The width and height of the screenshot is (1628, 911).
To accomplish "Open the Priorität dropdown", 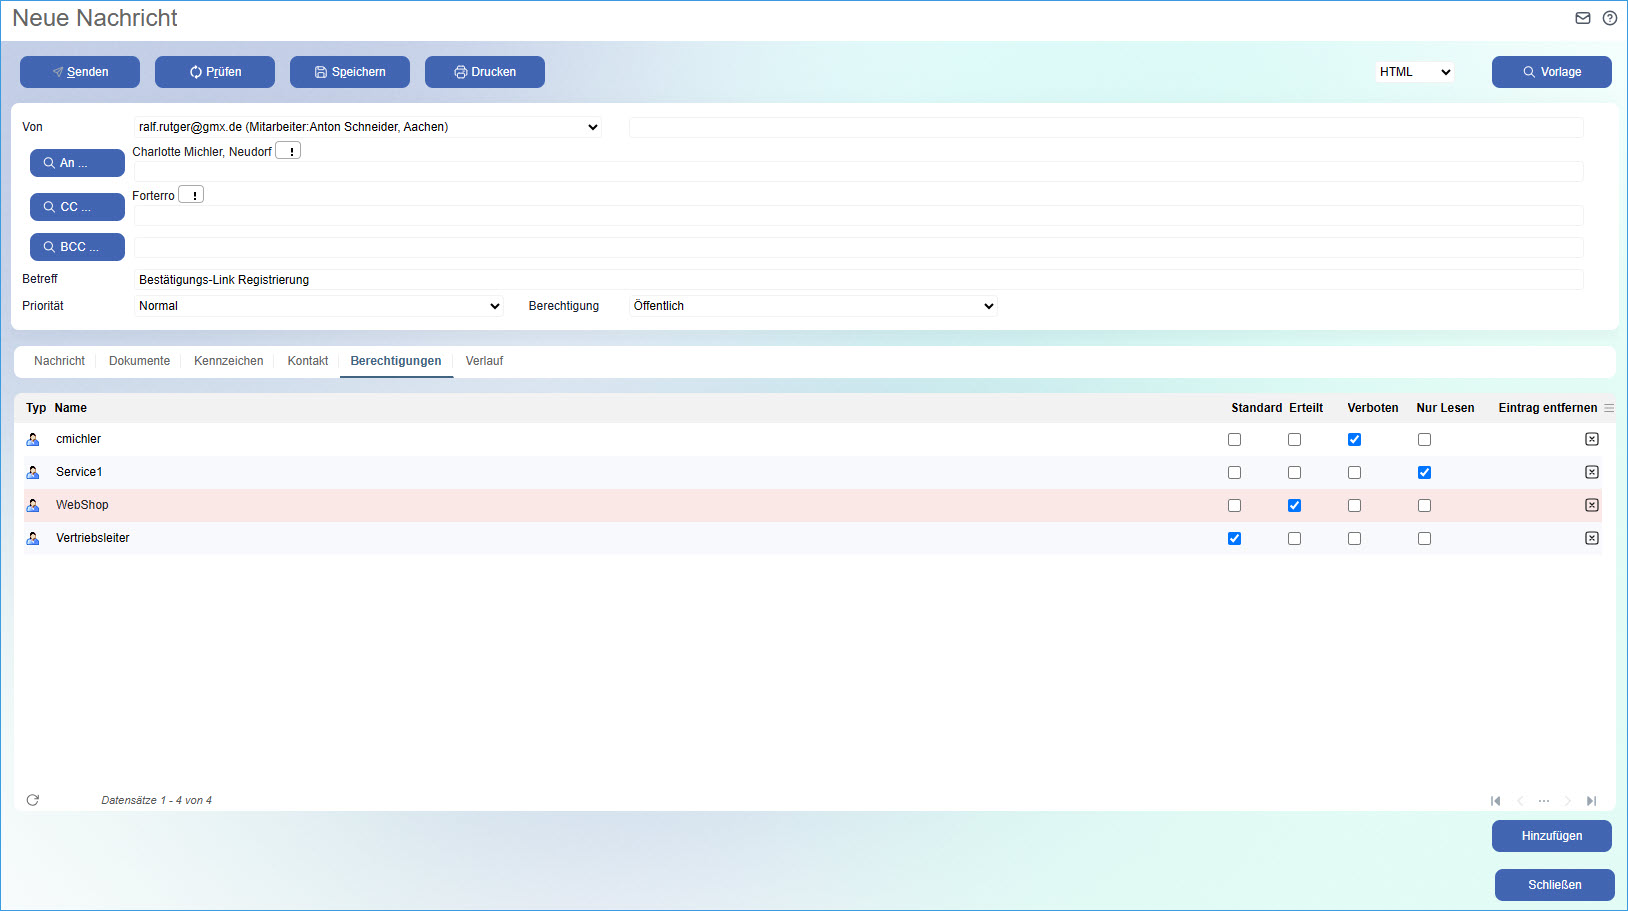I will (x=318, y=306).
